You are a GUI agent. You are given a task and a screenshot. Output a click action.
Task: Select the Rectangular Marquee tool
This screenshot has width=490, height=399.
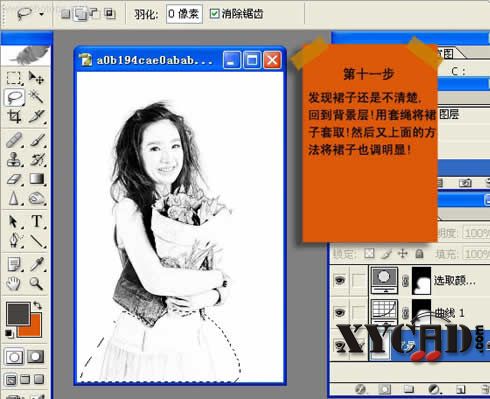[14, 78]
